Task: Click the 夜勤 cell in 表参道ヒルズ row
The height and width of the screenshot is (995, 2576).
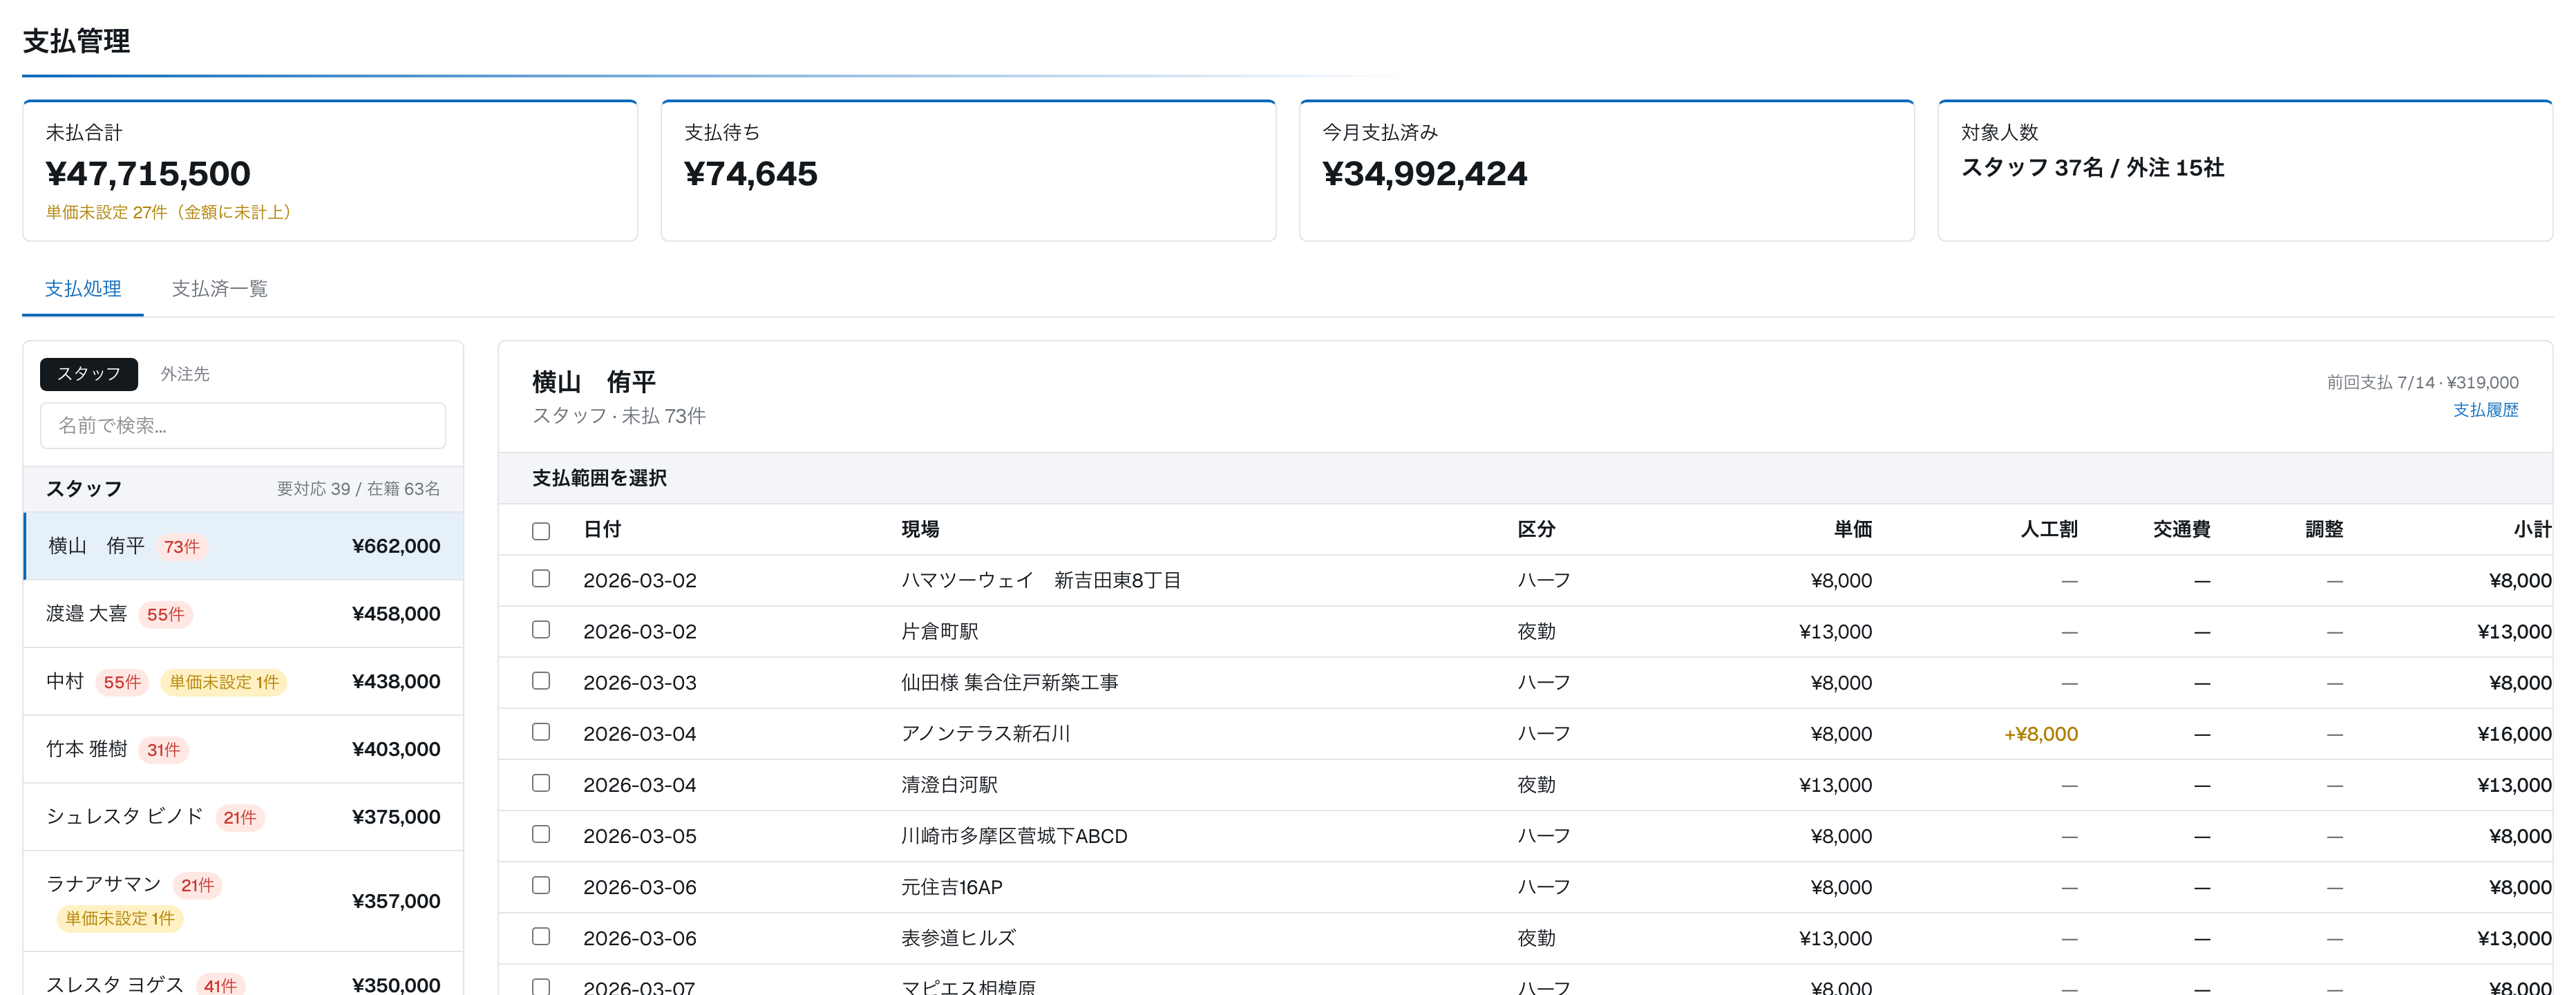Action: click(x=1536, y=938)
